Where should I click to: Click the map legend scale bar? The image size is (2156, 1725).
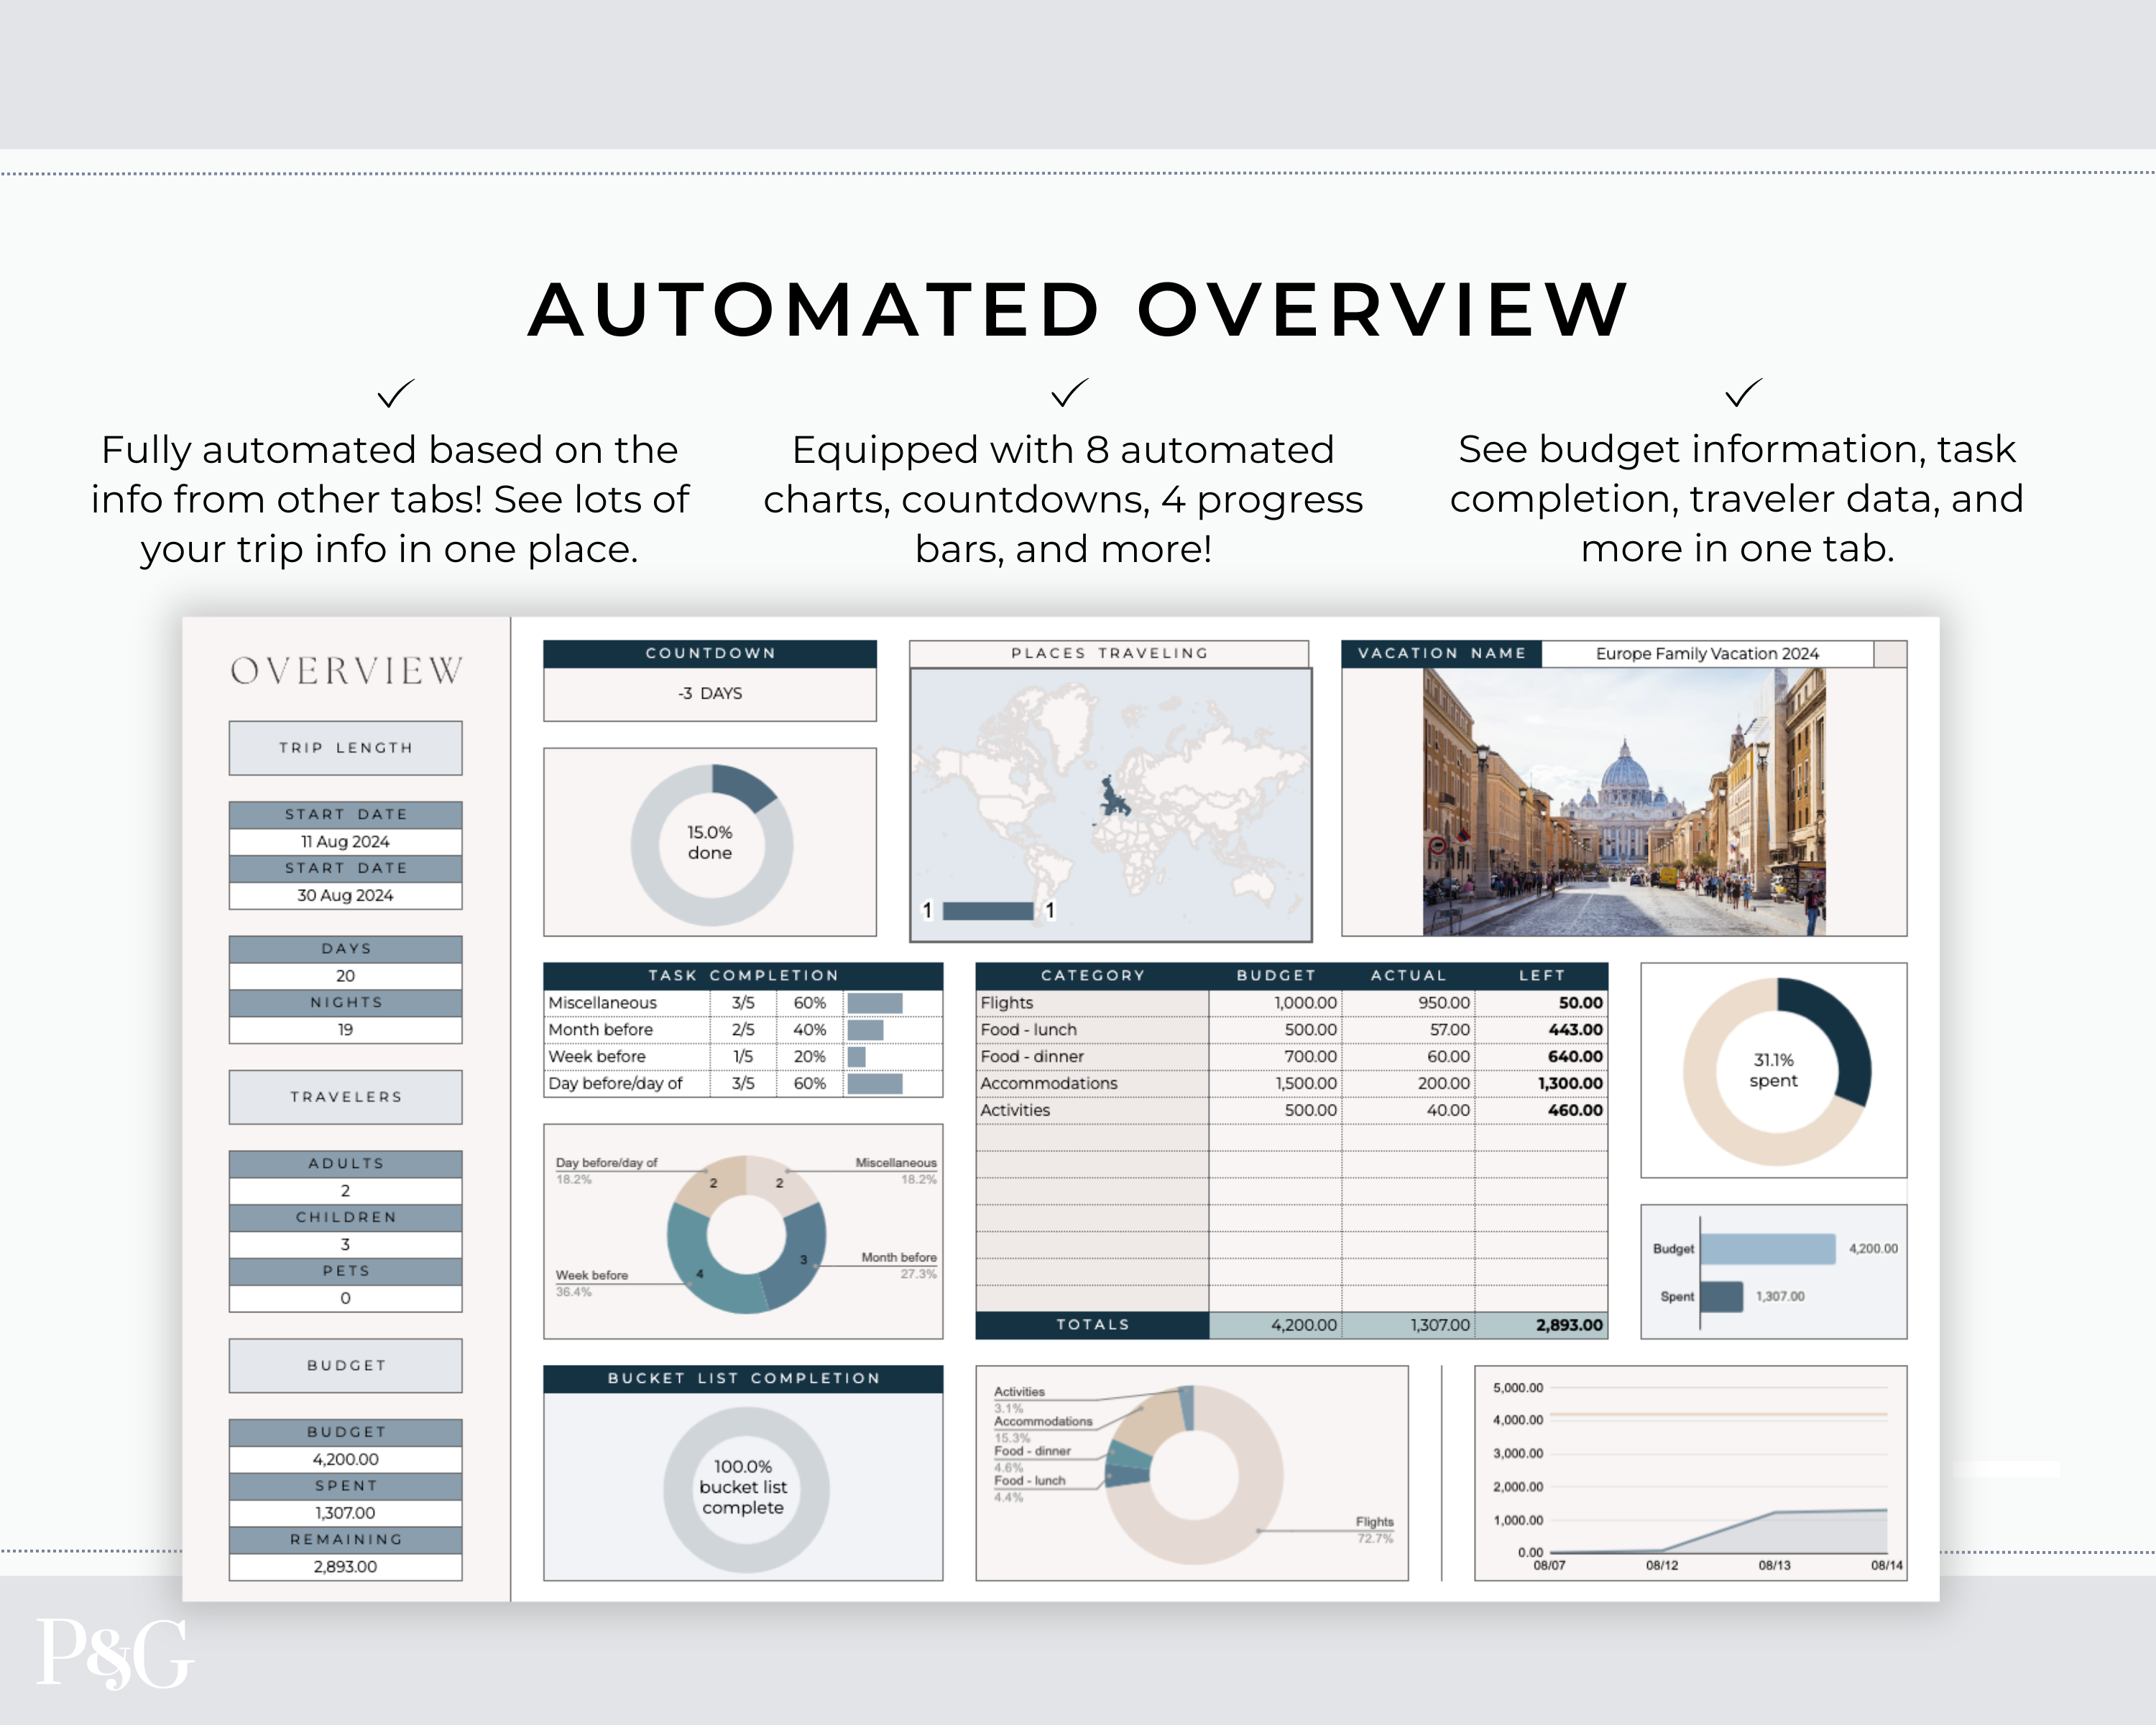tap(987, 911)
